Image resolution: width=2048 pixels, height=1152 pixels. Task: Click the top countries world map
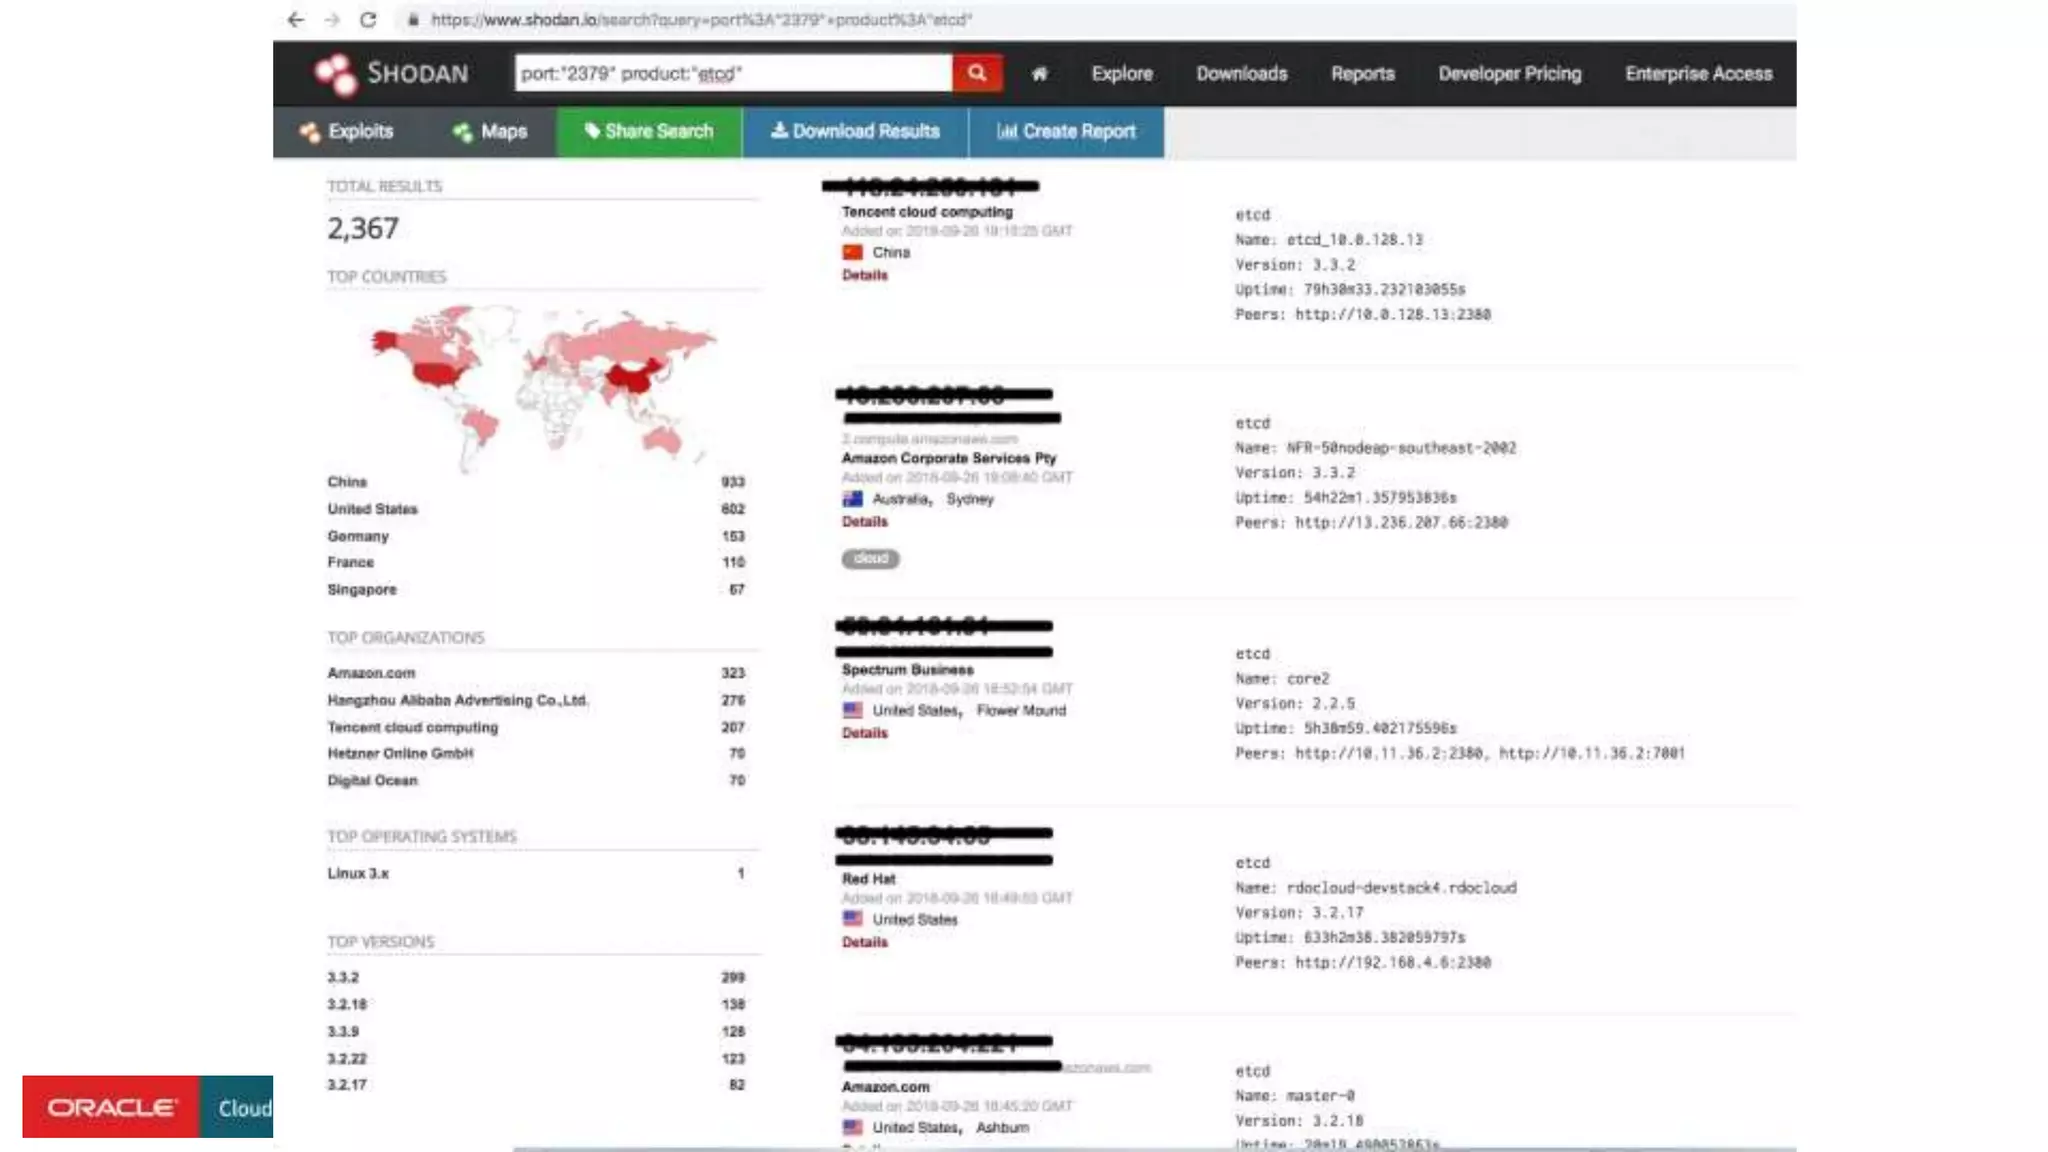click(542, 385)
